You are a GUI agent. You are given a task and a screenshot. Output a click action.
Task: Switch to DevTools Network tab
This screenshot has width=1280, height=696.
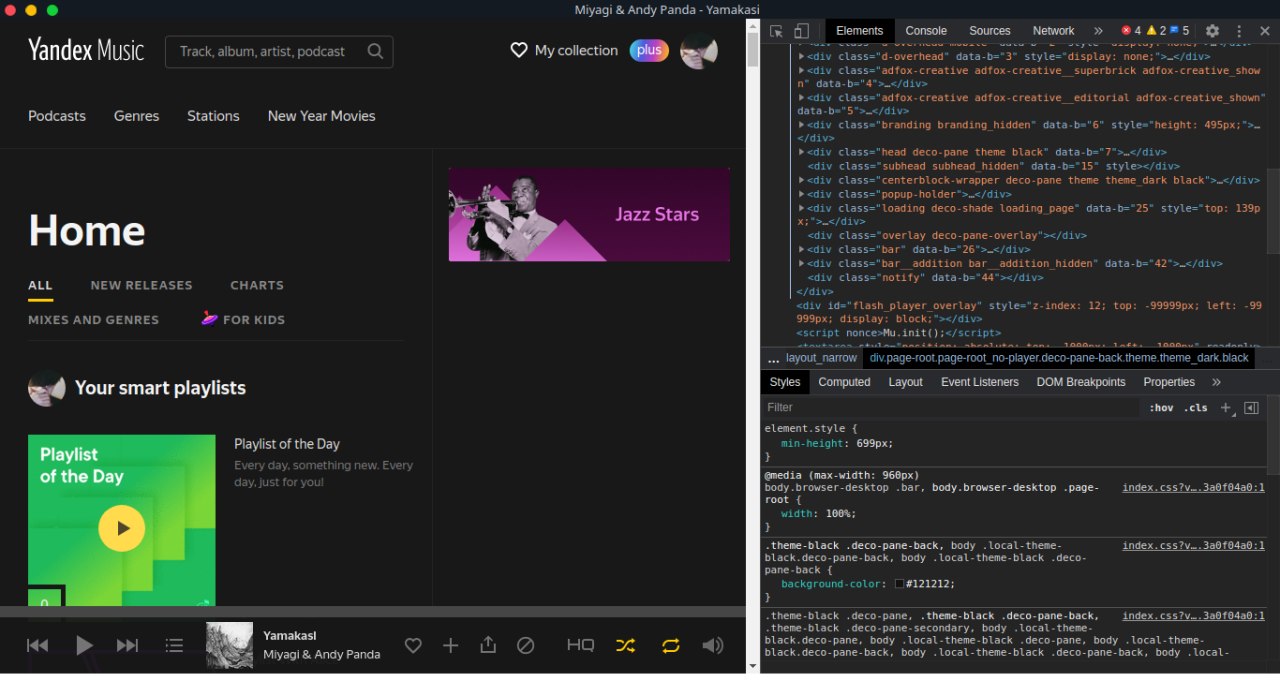coord(1053,31)
